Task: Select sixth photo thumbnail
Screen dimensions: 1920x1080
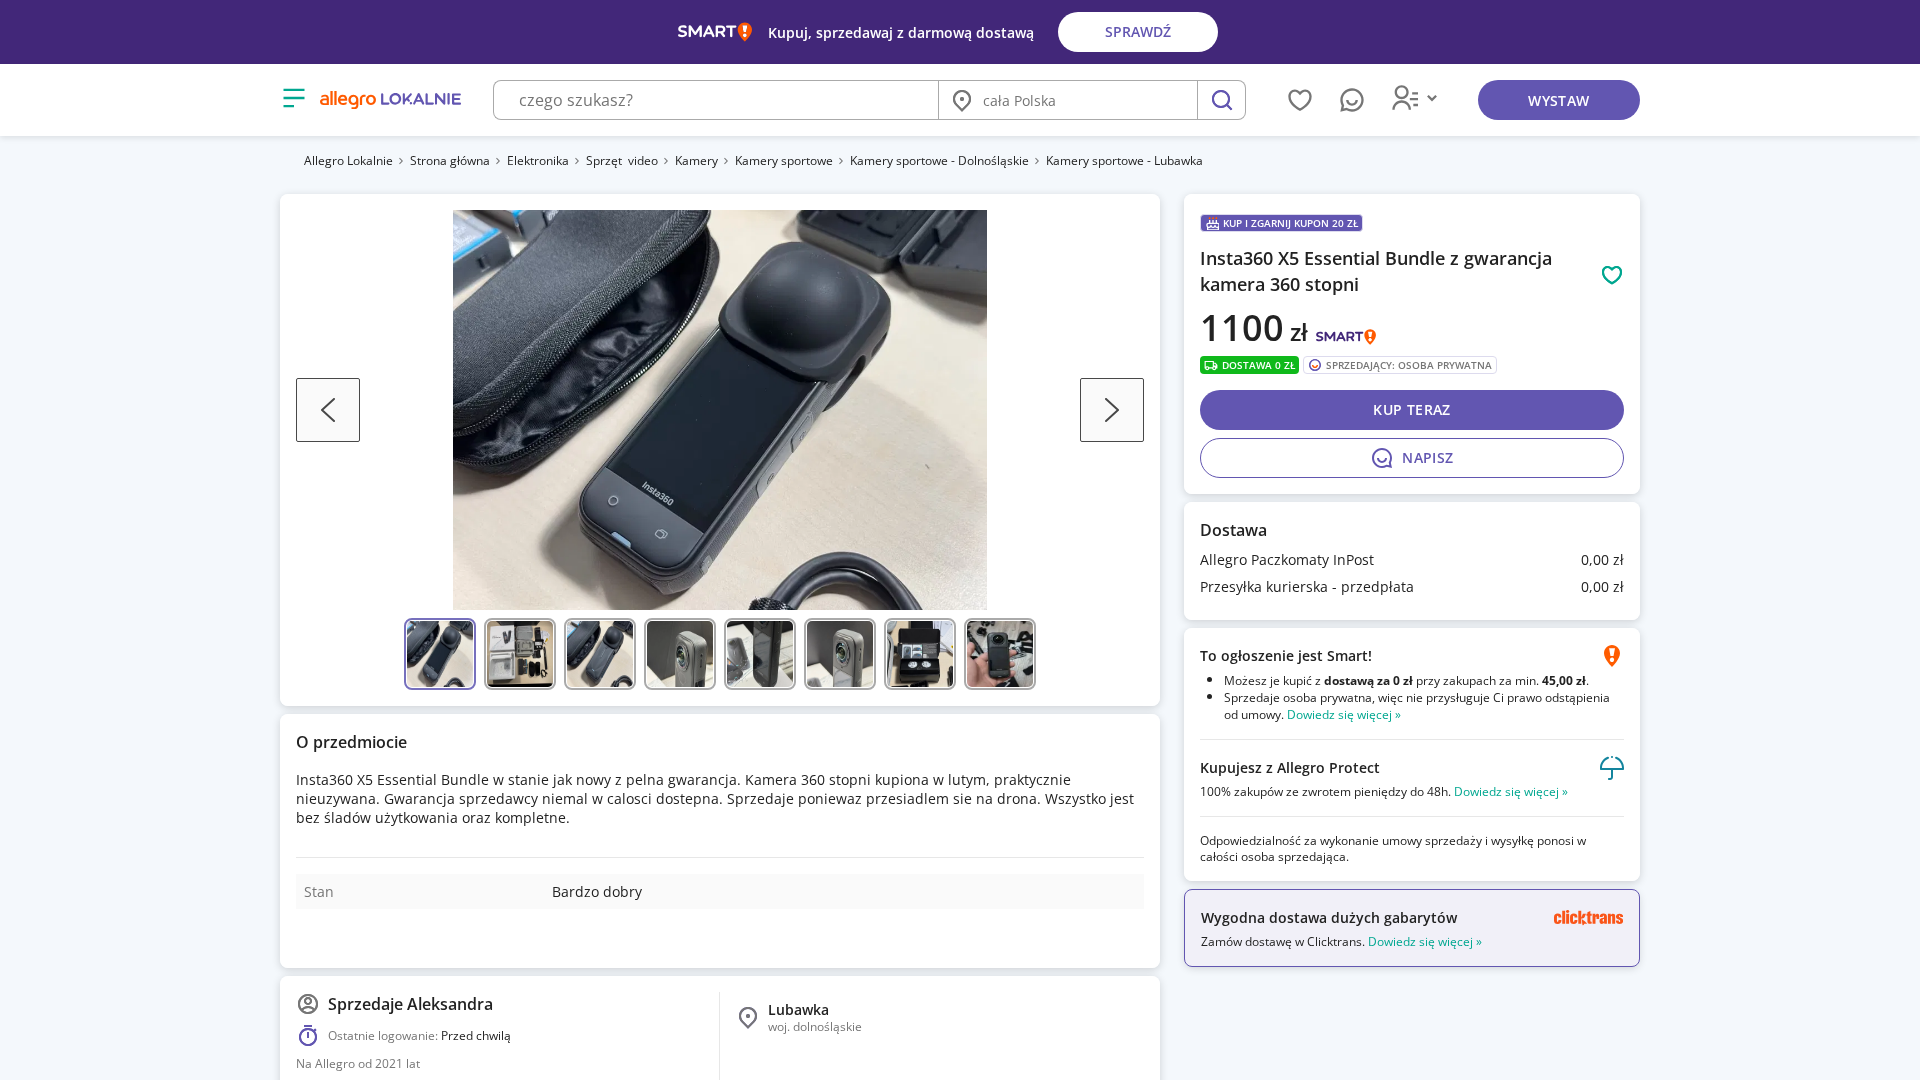Action: coord(840,654)
